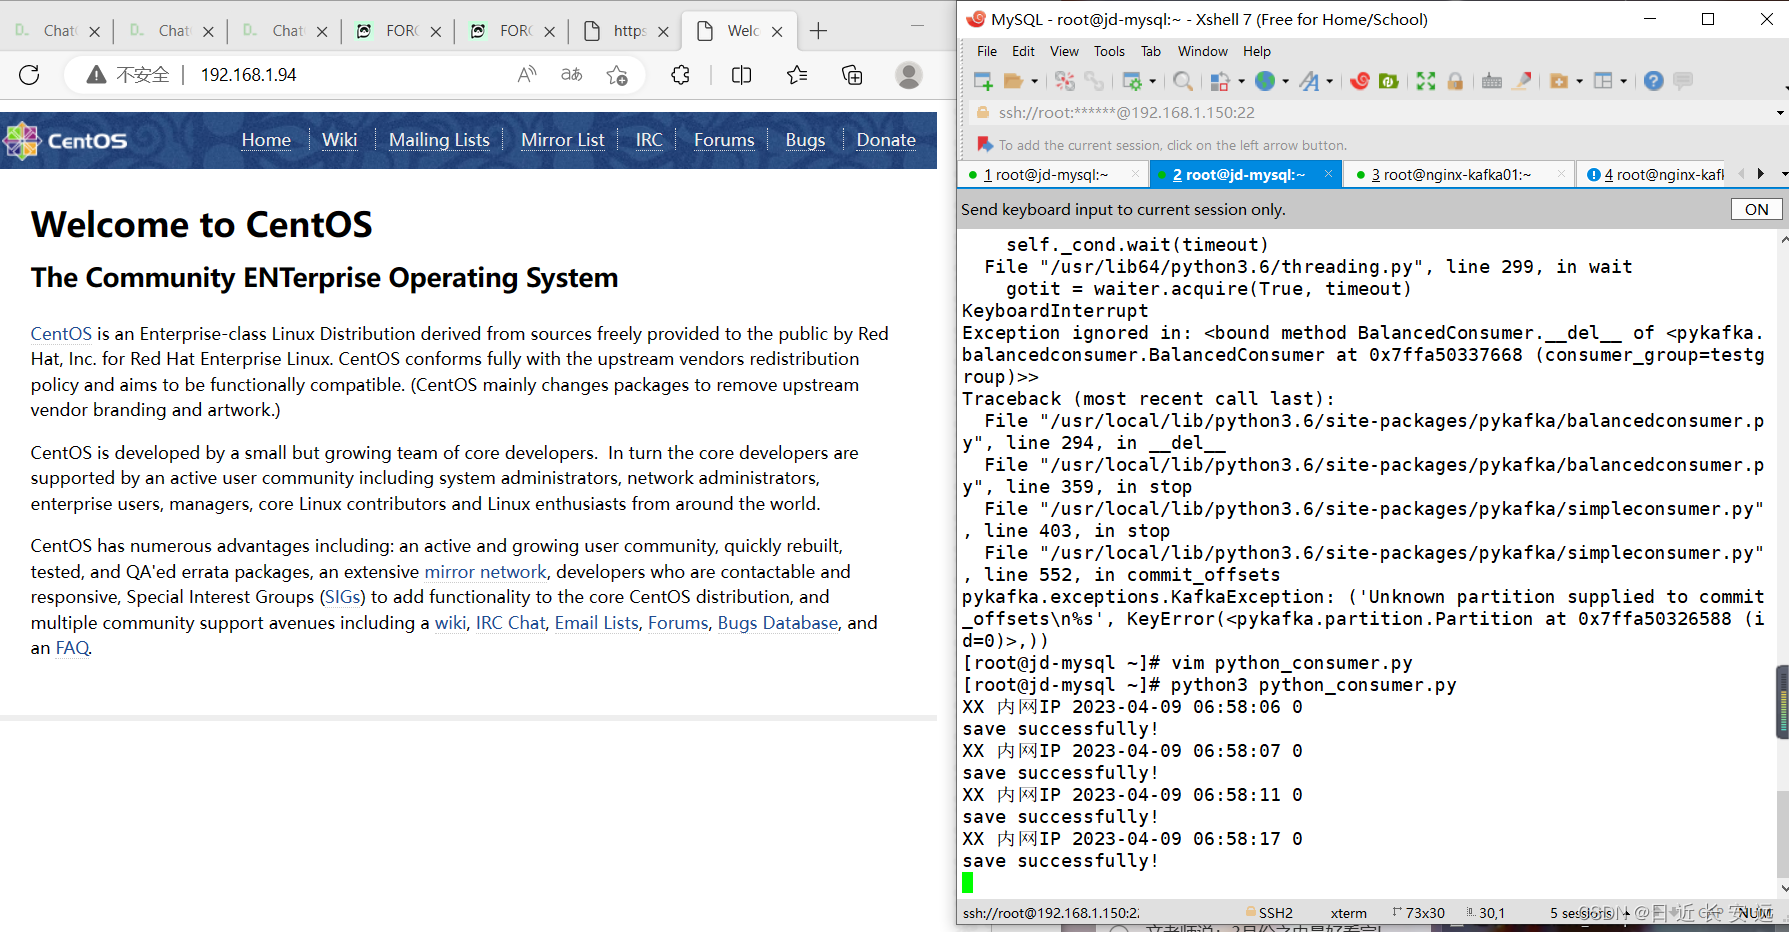Screen dimensions: 1789x932
Task: Open the 'mirror network' link in page text
Action: coord(486,572)
